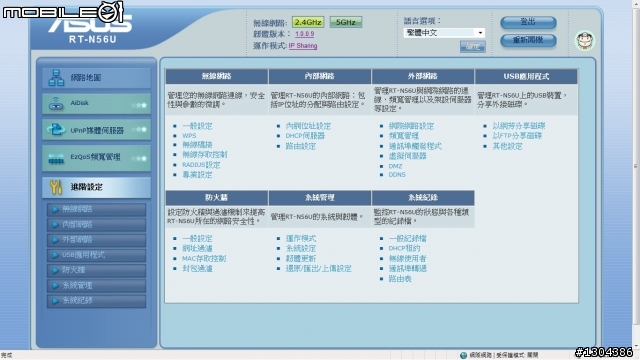Open EzQoS bandwidth management icon
The width and height of the screenshot is (640, 360).
pyautogui.click(x=56, y=158)
